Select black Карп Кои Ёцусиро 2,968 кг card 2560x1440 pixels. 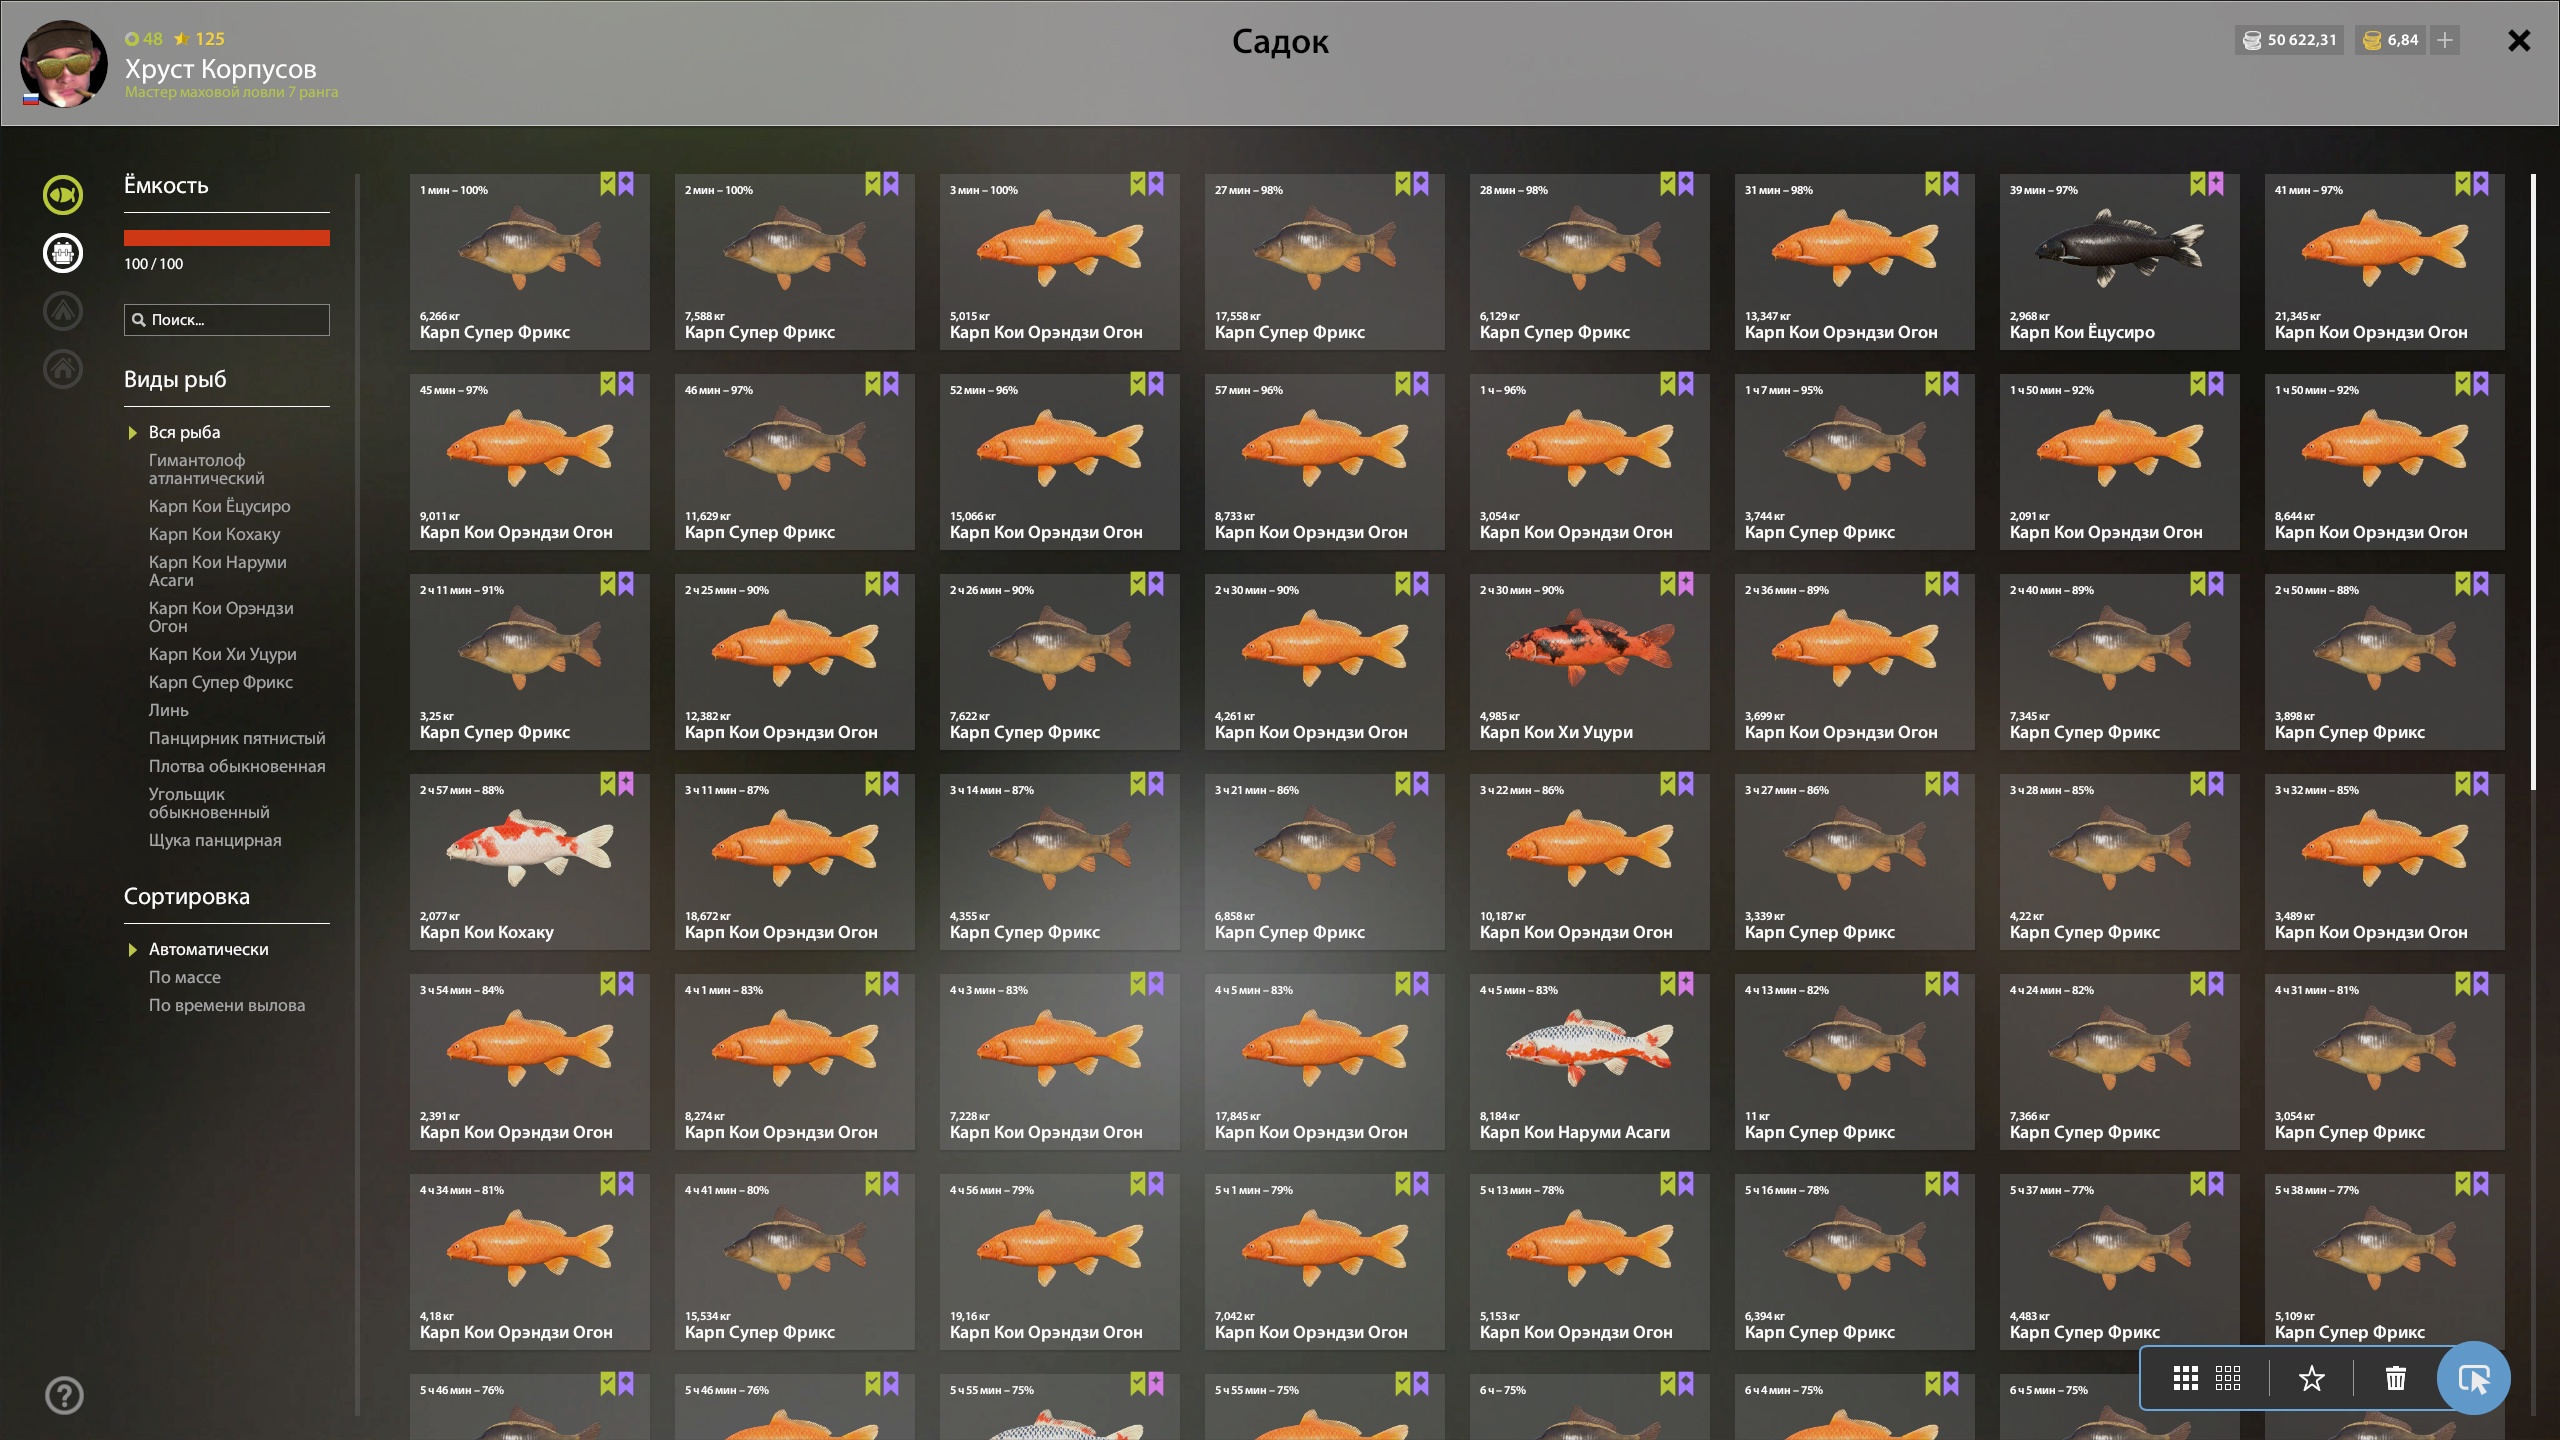click(x=2120, y=262)
